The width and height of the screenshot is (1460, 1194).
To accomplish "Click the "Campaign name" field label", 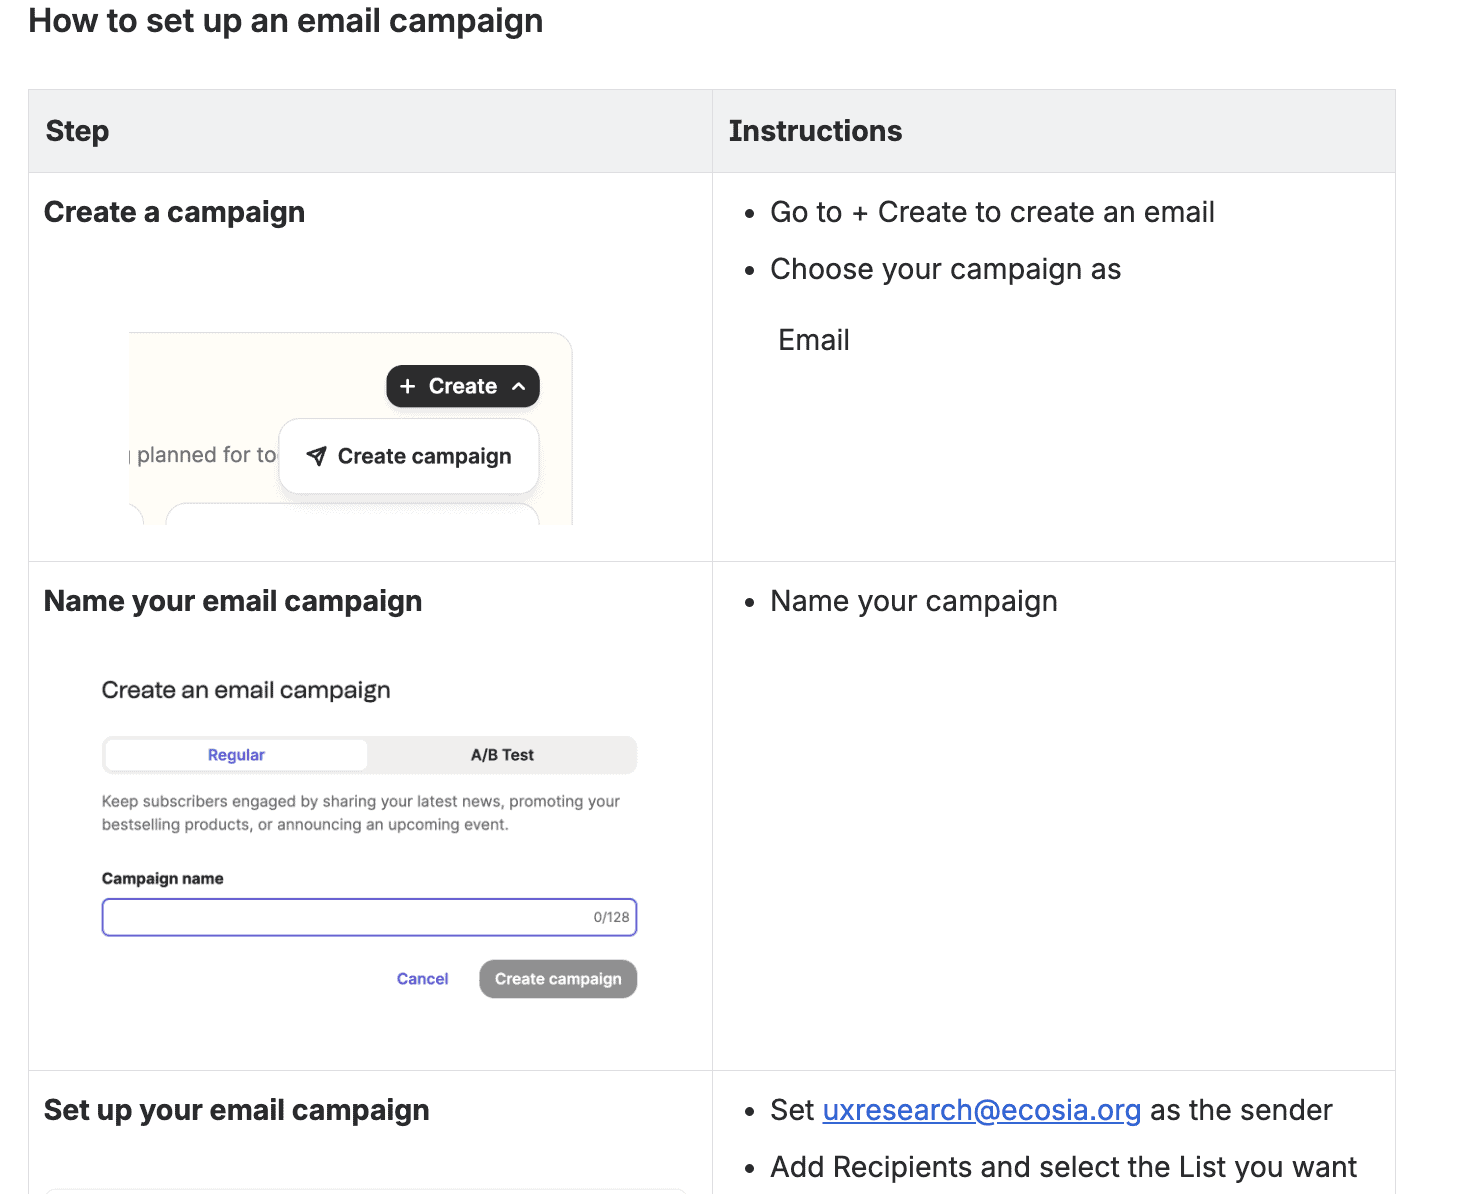I will tap(162, 879).
